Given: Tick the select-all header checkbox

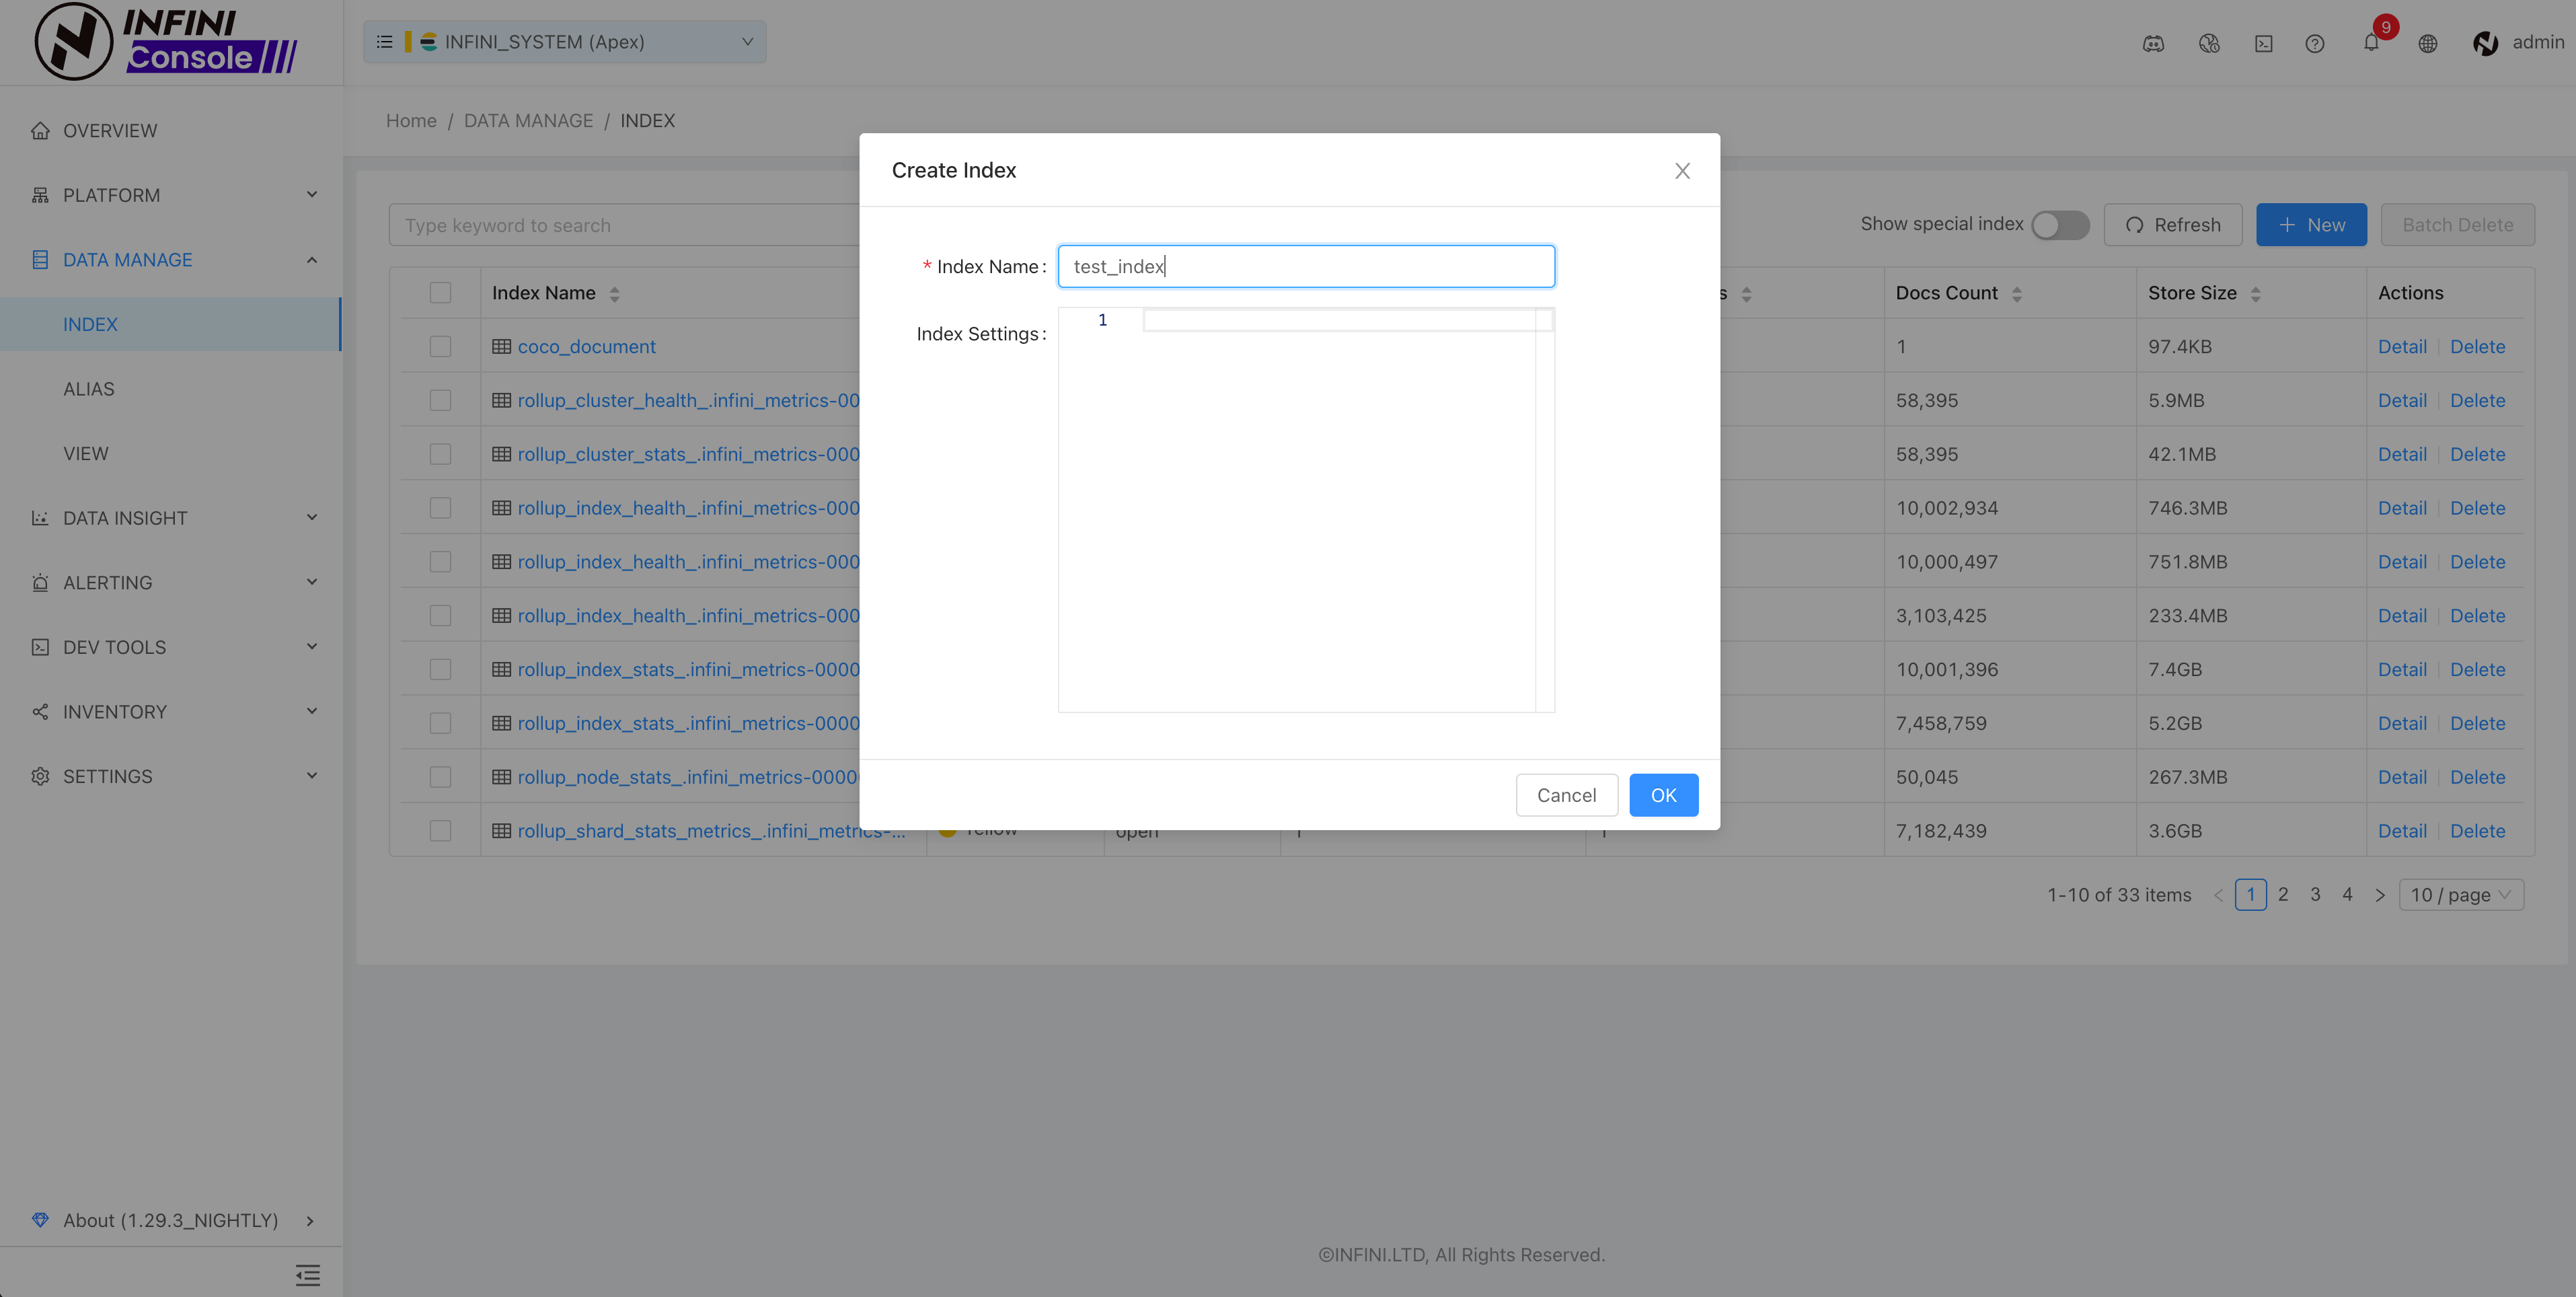Looking at the screenshot, I should click(440, 293).
